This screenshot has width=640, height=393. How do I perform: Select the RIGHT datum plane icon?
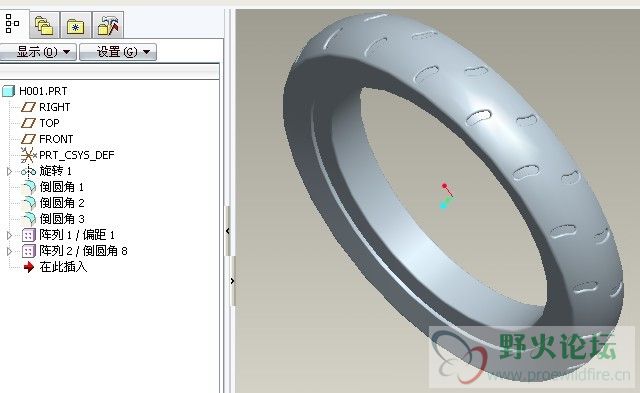pyautogui.click(x=28, y=107)
